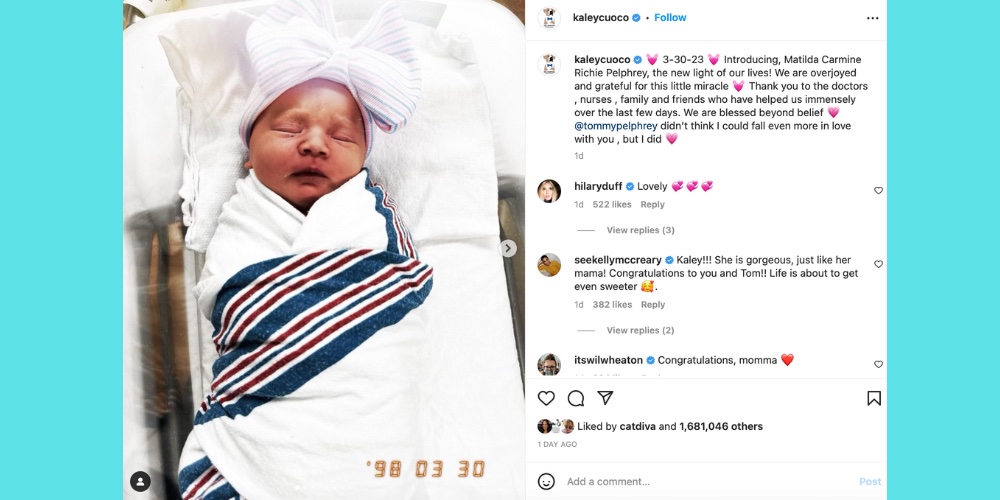Screen dimensions: 1000x500
Task: Show tagged people icon on photo
Action: 140,481
